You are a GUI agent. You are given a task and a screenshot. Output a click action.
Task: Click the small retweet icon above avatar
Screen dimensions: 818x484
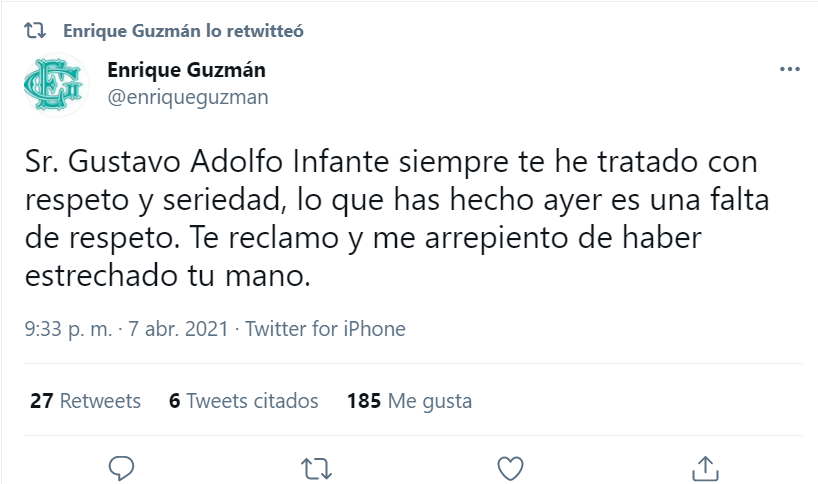point(35,31)
